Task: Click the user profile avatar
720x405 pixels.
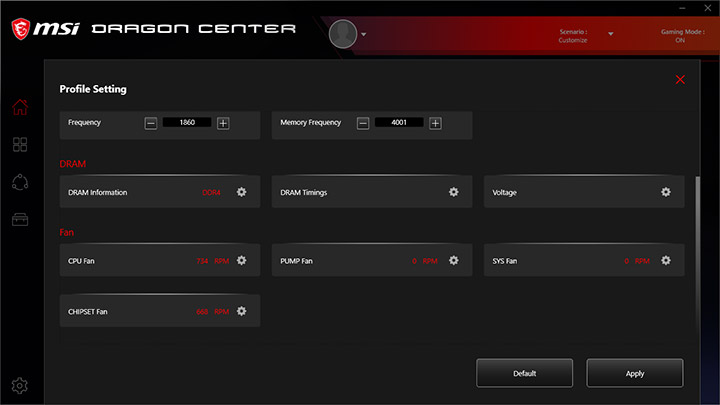Action: coord(343,34)
